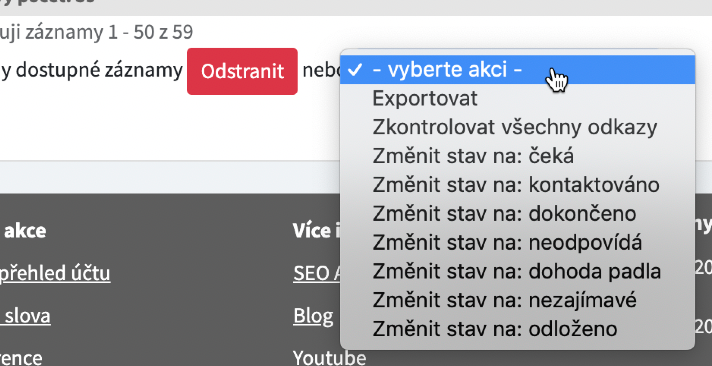Select Změnit stav na: dohoda padla
Viewport: 712px width, 366px height.
click(x=517, y=272)
